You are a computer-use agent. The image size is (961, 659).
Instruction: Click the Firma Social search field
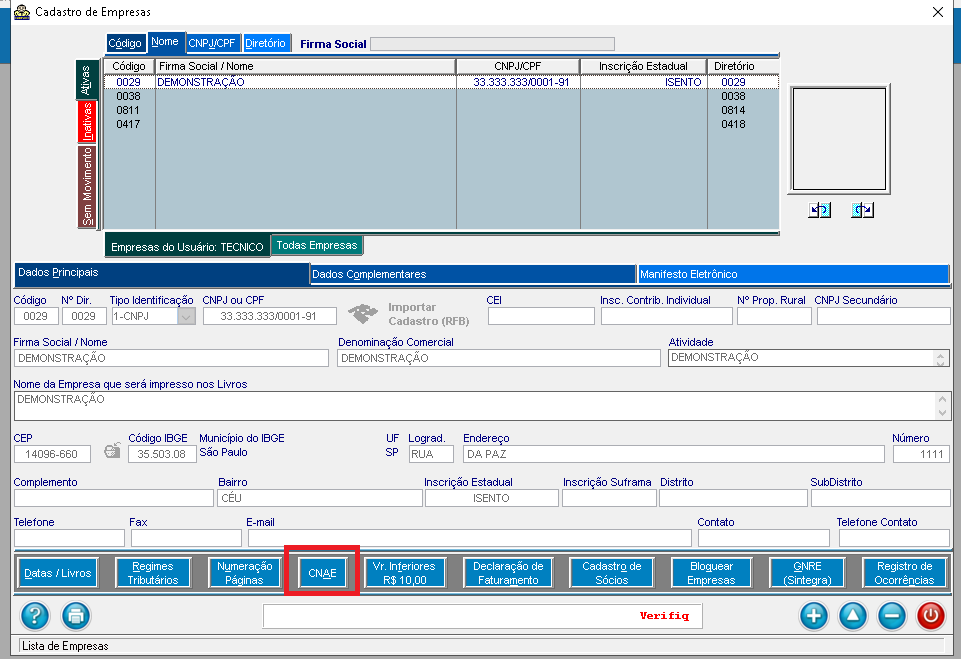tap(492, 44)
